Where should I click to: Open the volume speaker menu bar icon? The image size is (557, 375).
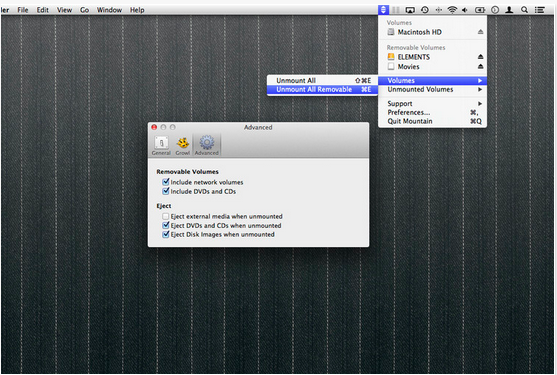point(465,10)
